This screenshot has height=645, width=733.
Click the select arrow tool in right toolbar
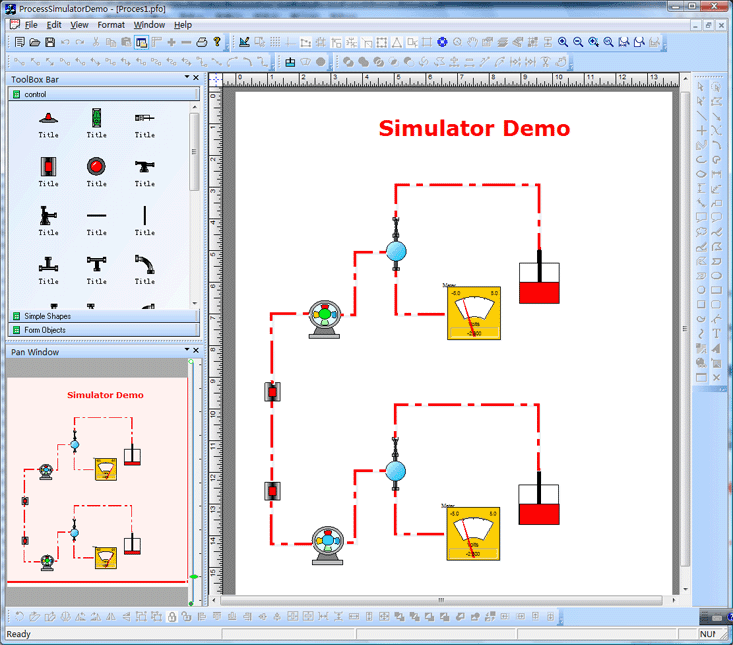click(x=701, y=87)
